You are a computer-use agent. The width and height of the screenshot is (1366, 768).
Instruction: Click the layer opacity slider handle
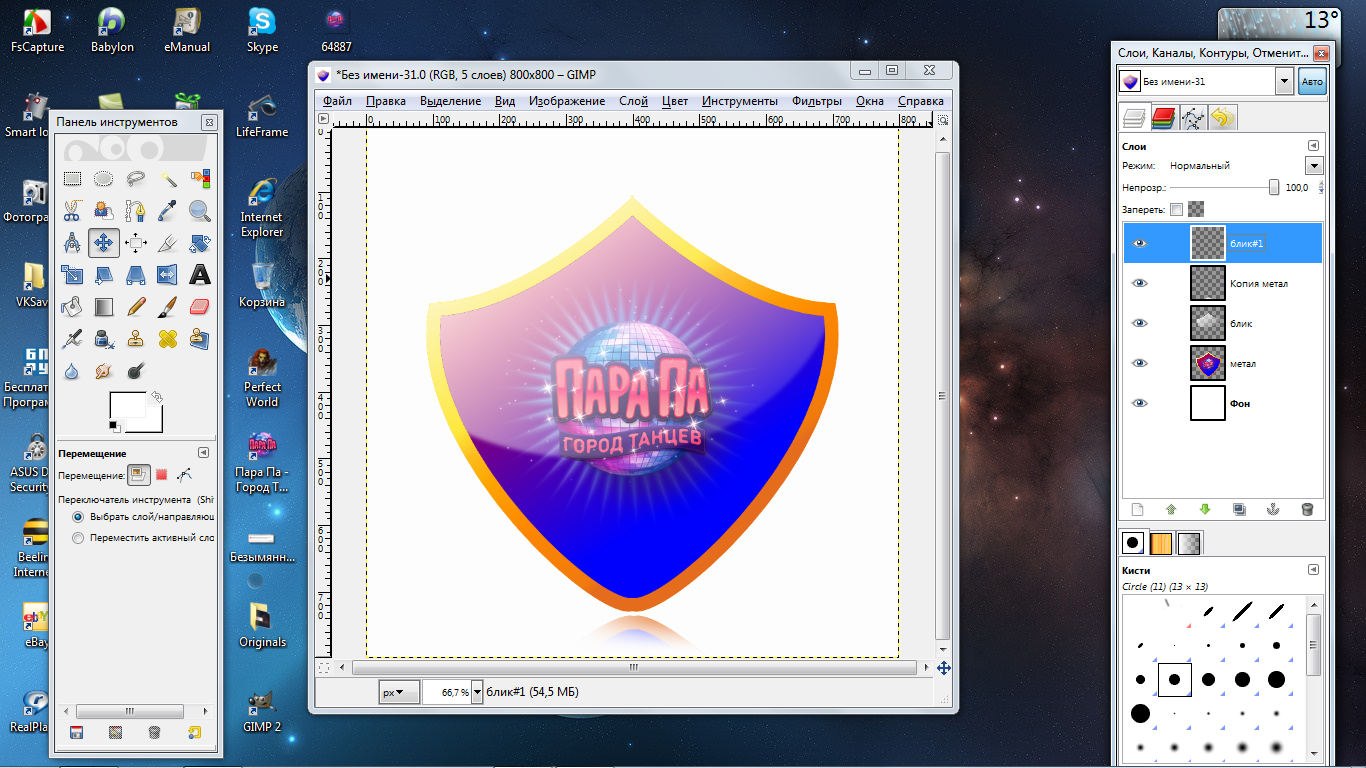pyautogui.click(x=1274, y=187)
